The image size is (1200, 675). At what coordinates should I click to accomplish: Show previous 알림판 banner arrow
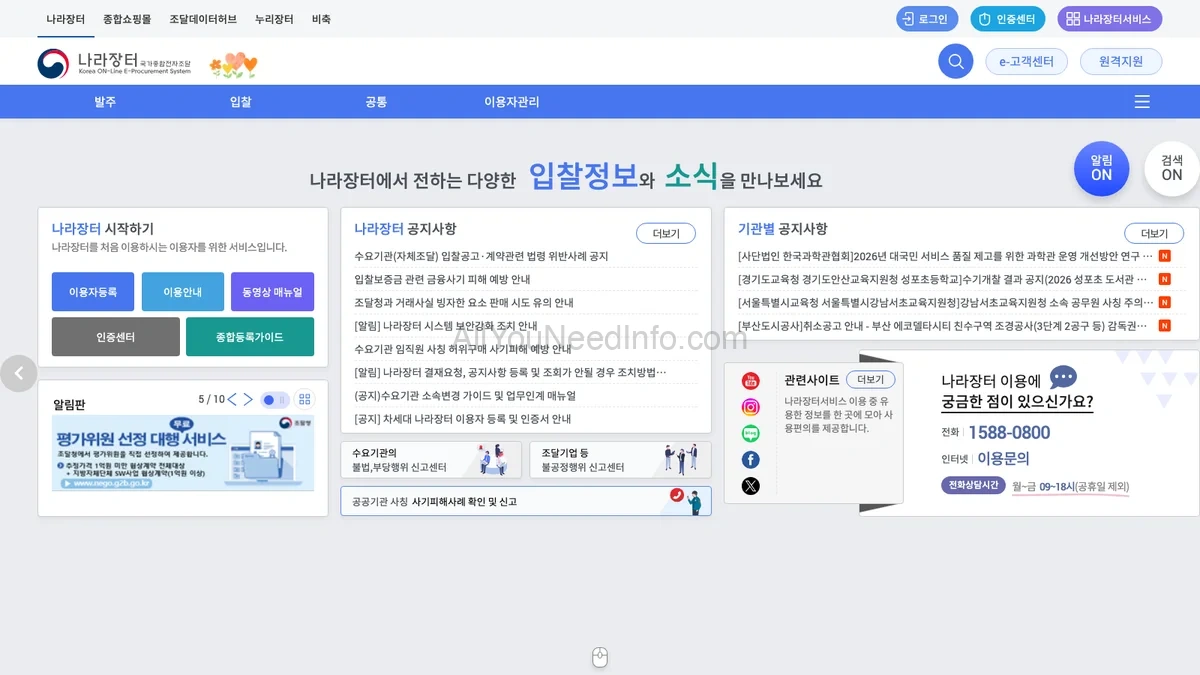pyautogui.click(x=233, y=399)
